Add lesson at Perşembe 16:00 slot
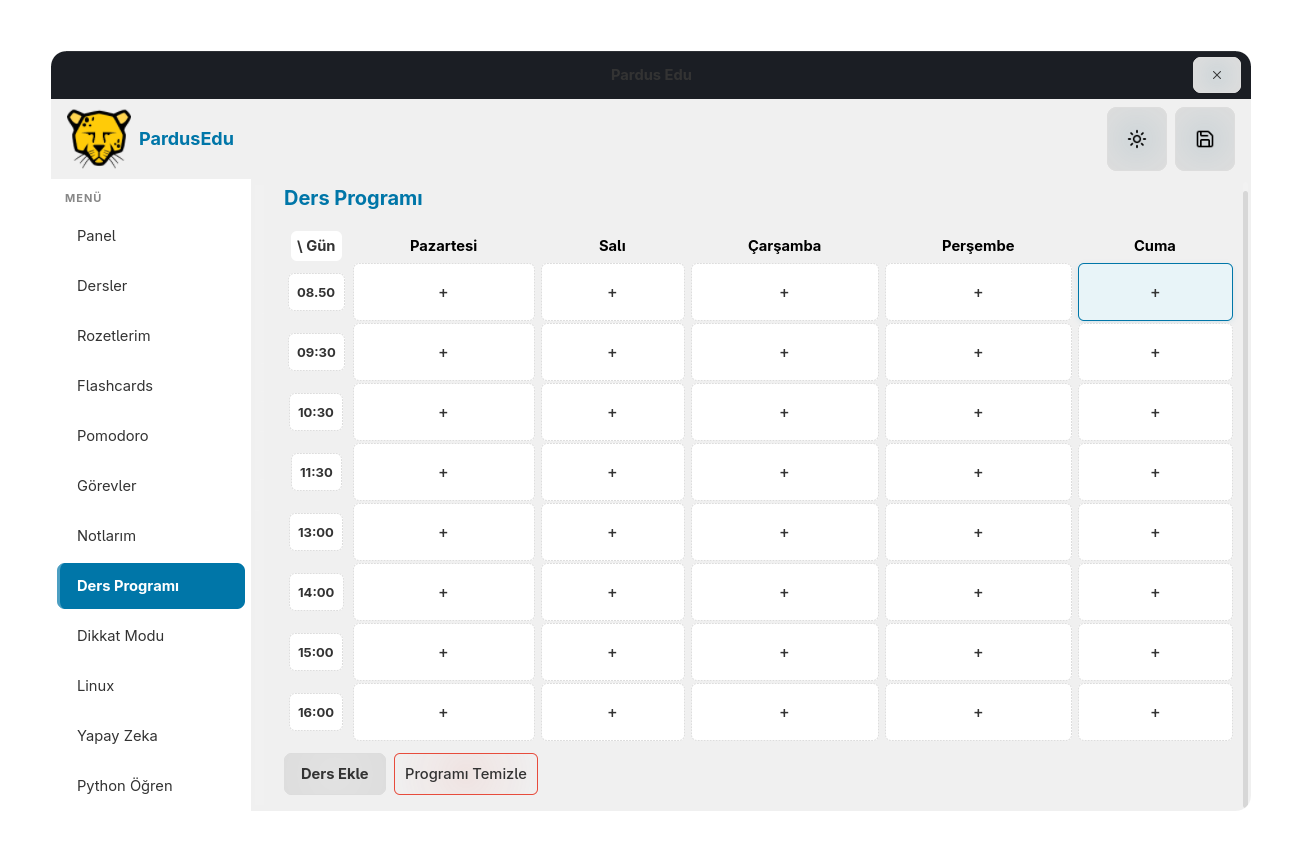Screen dimensions: 1302x862 point(978,712)
